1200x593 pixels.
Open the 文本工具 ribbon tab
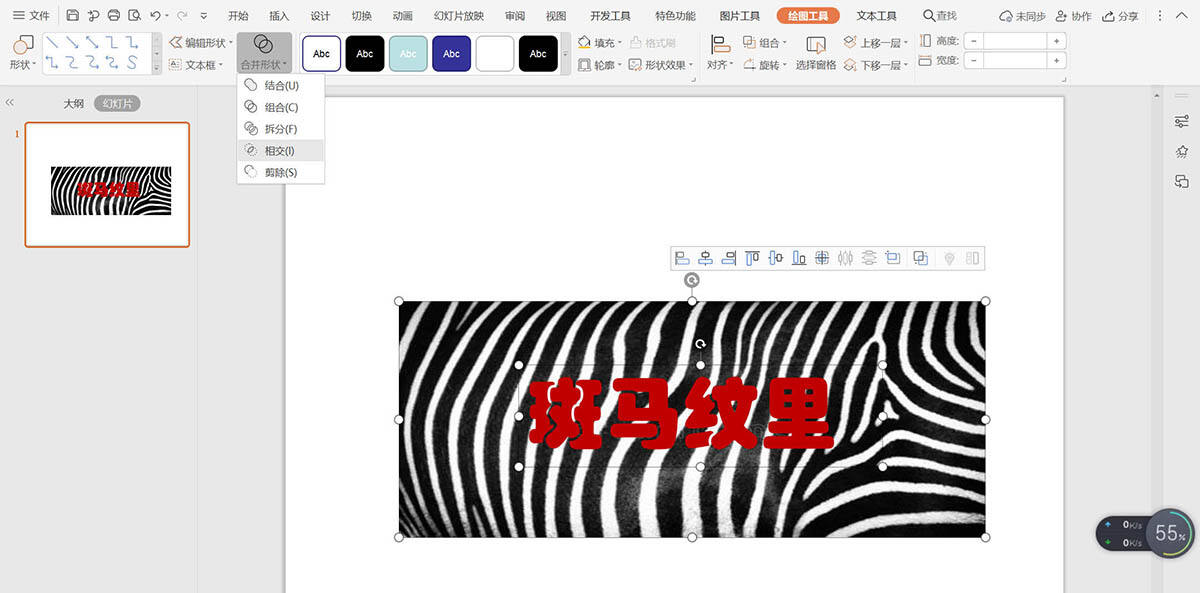(876, 16)
